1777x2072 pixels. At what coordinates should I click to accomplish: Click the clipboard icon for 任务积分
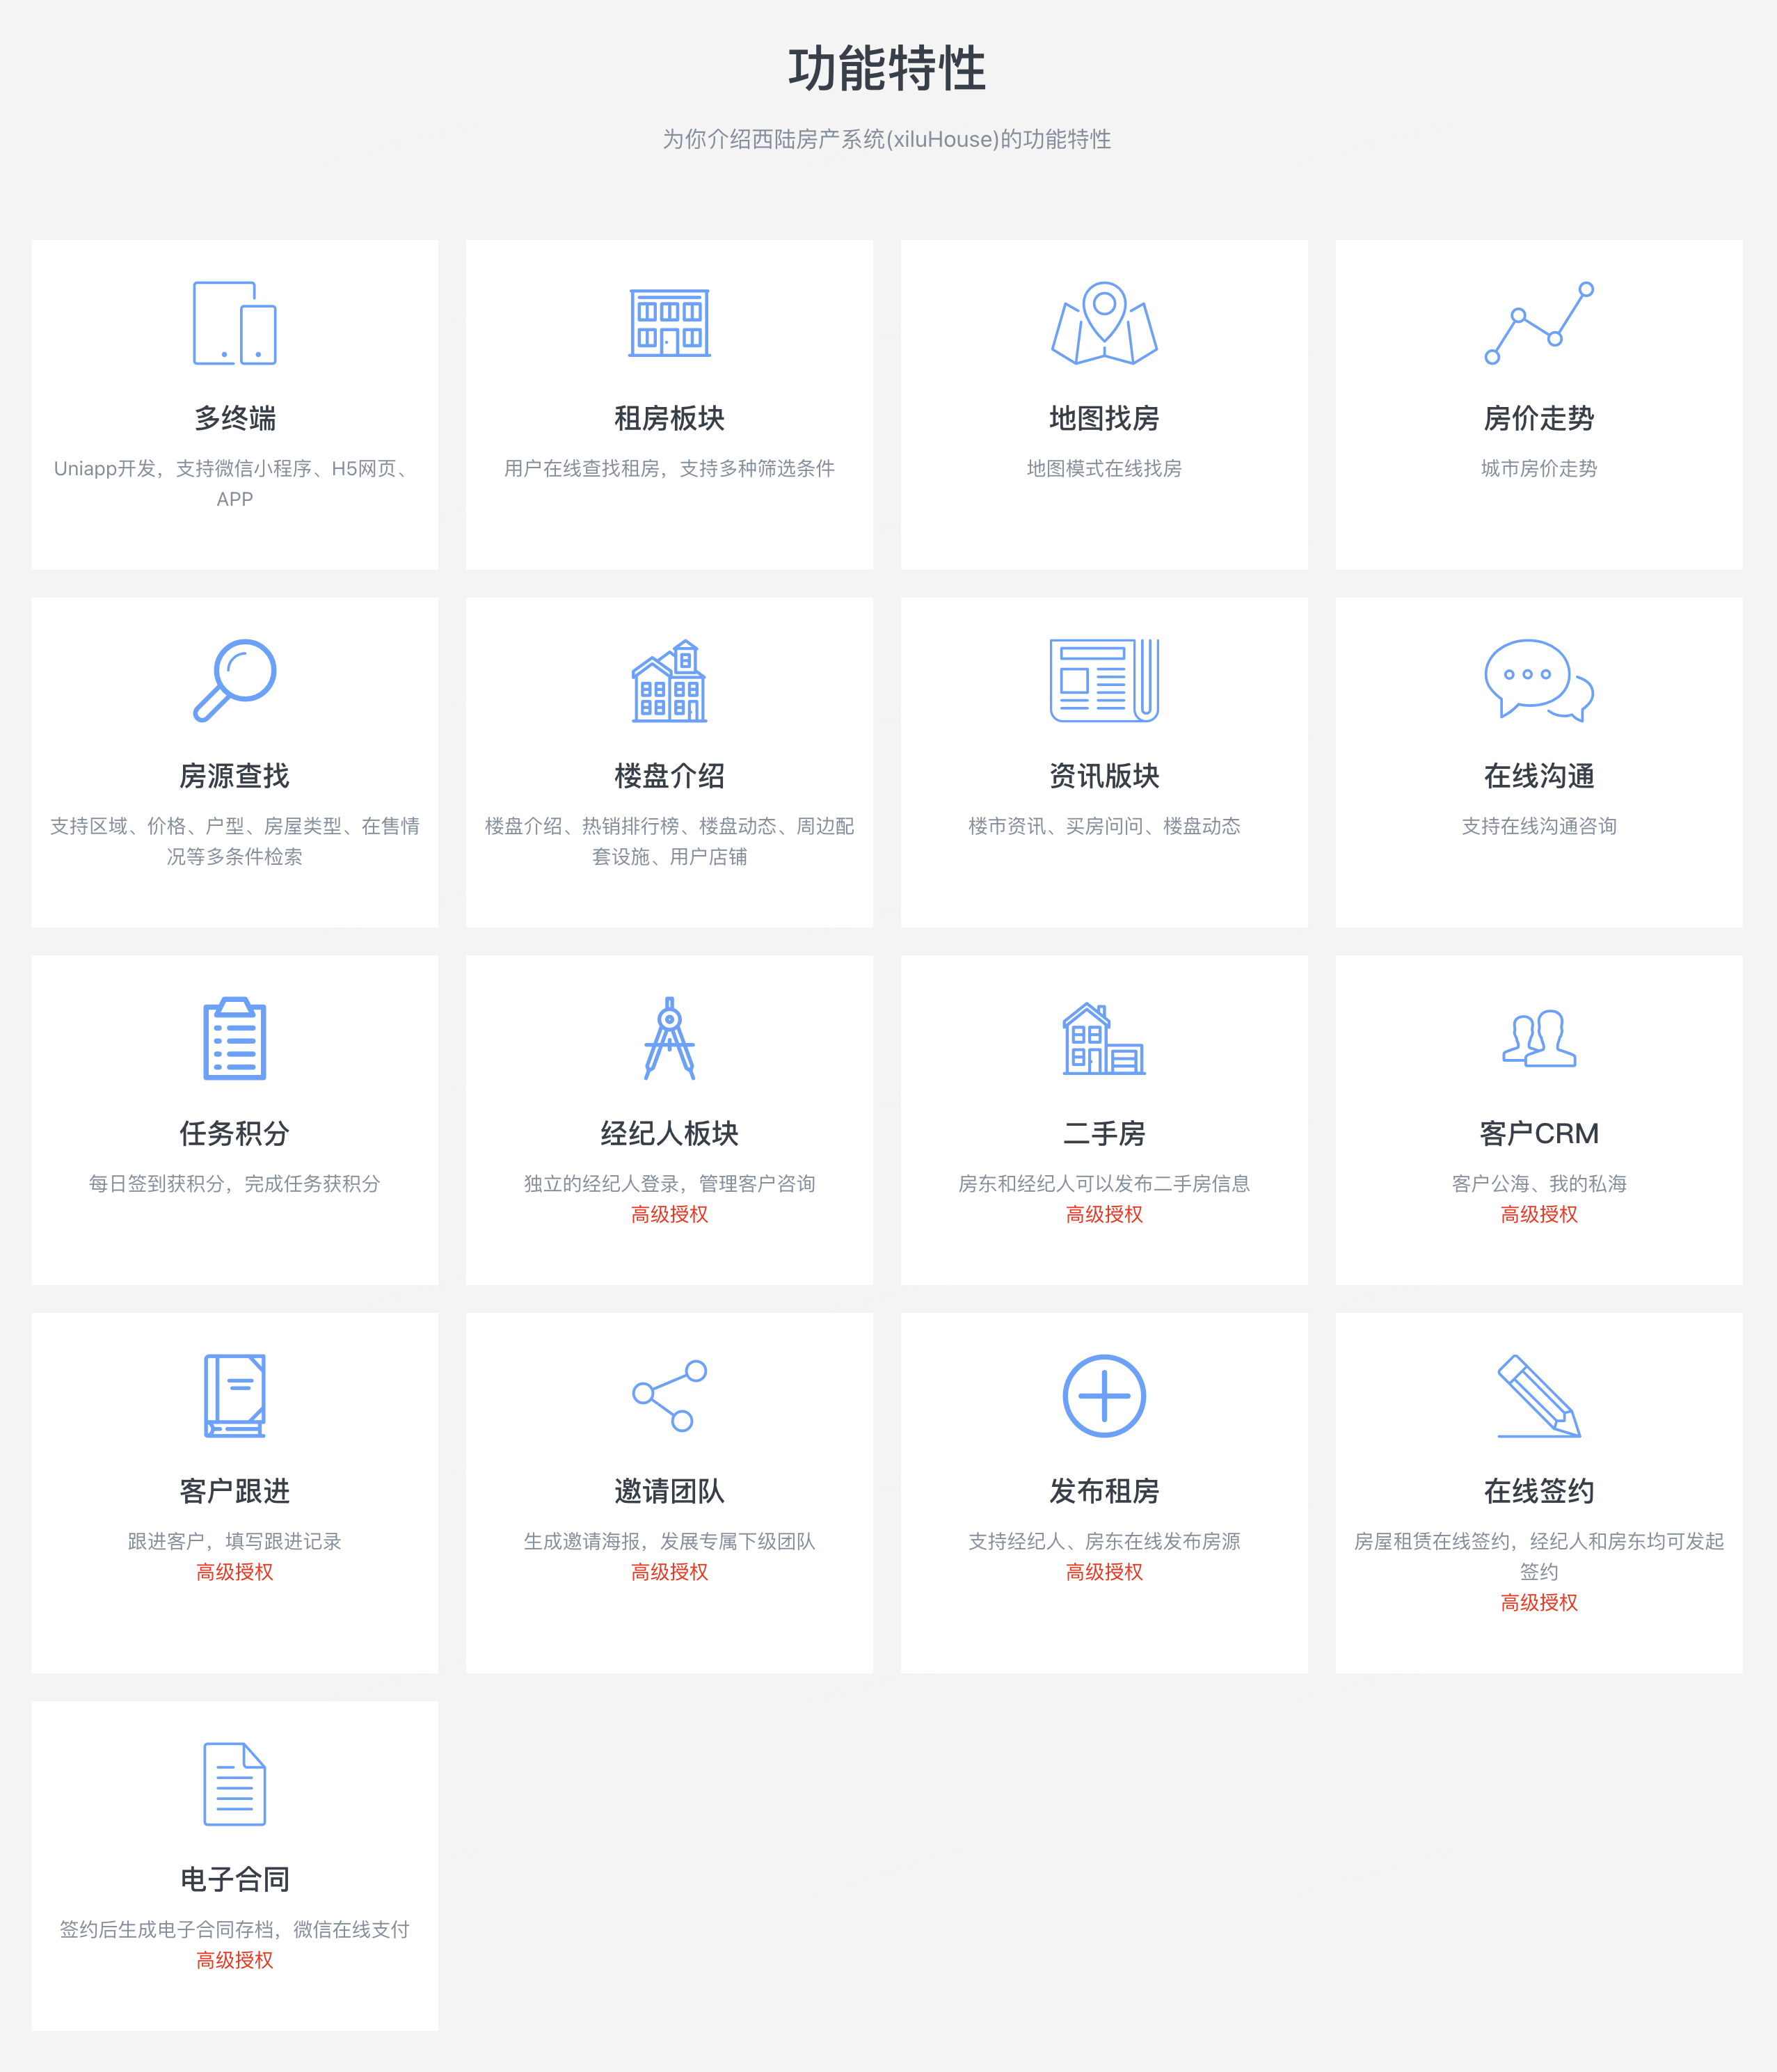point(234,1038)
